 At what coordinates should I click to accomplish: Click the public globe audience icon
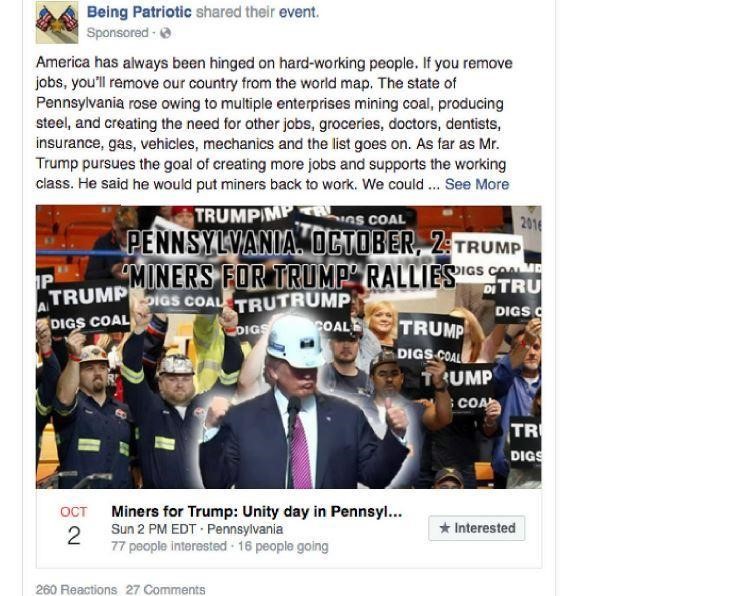165,33
